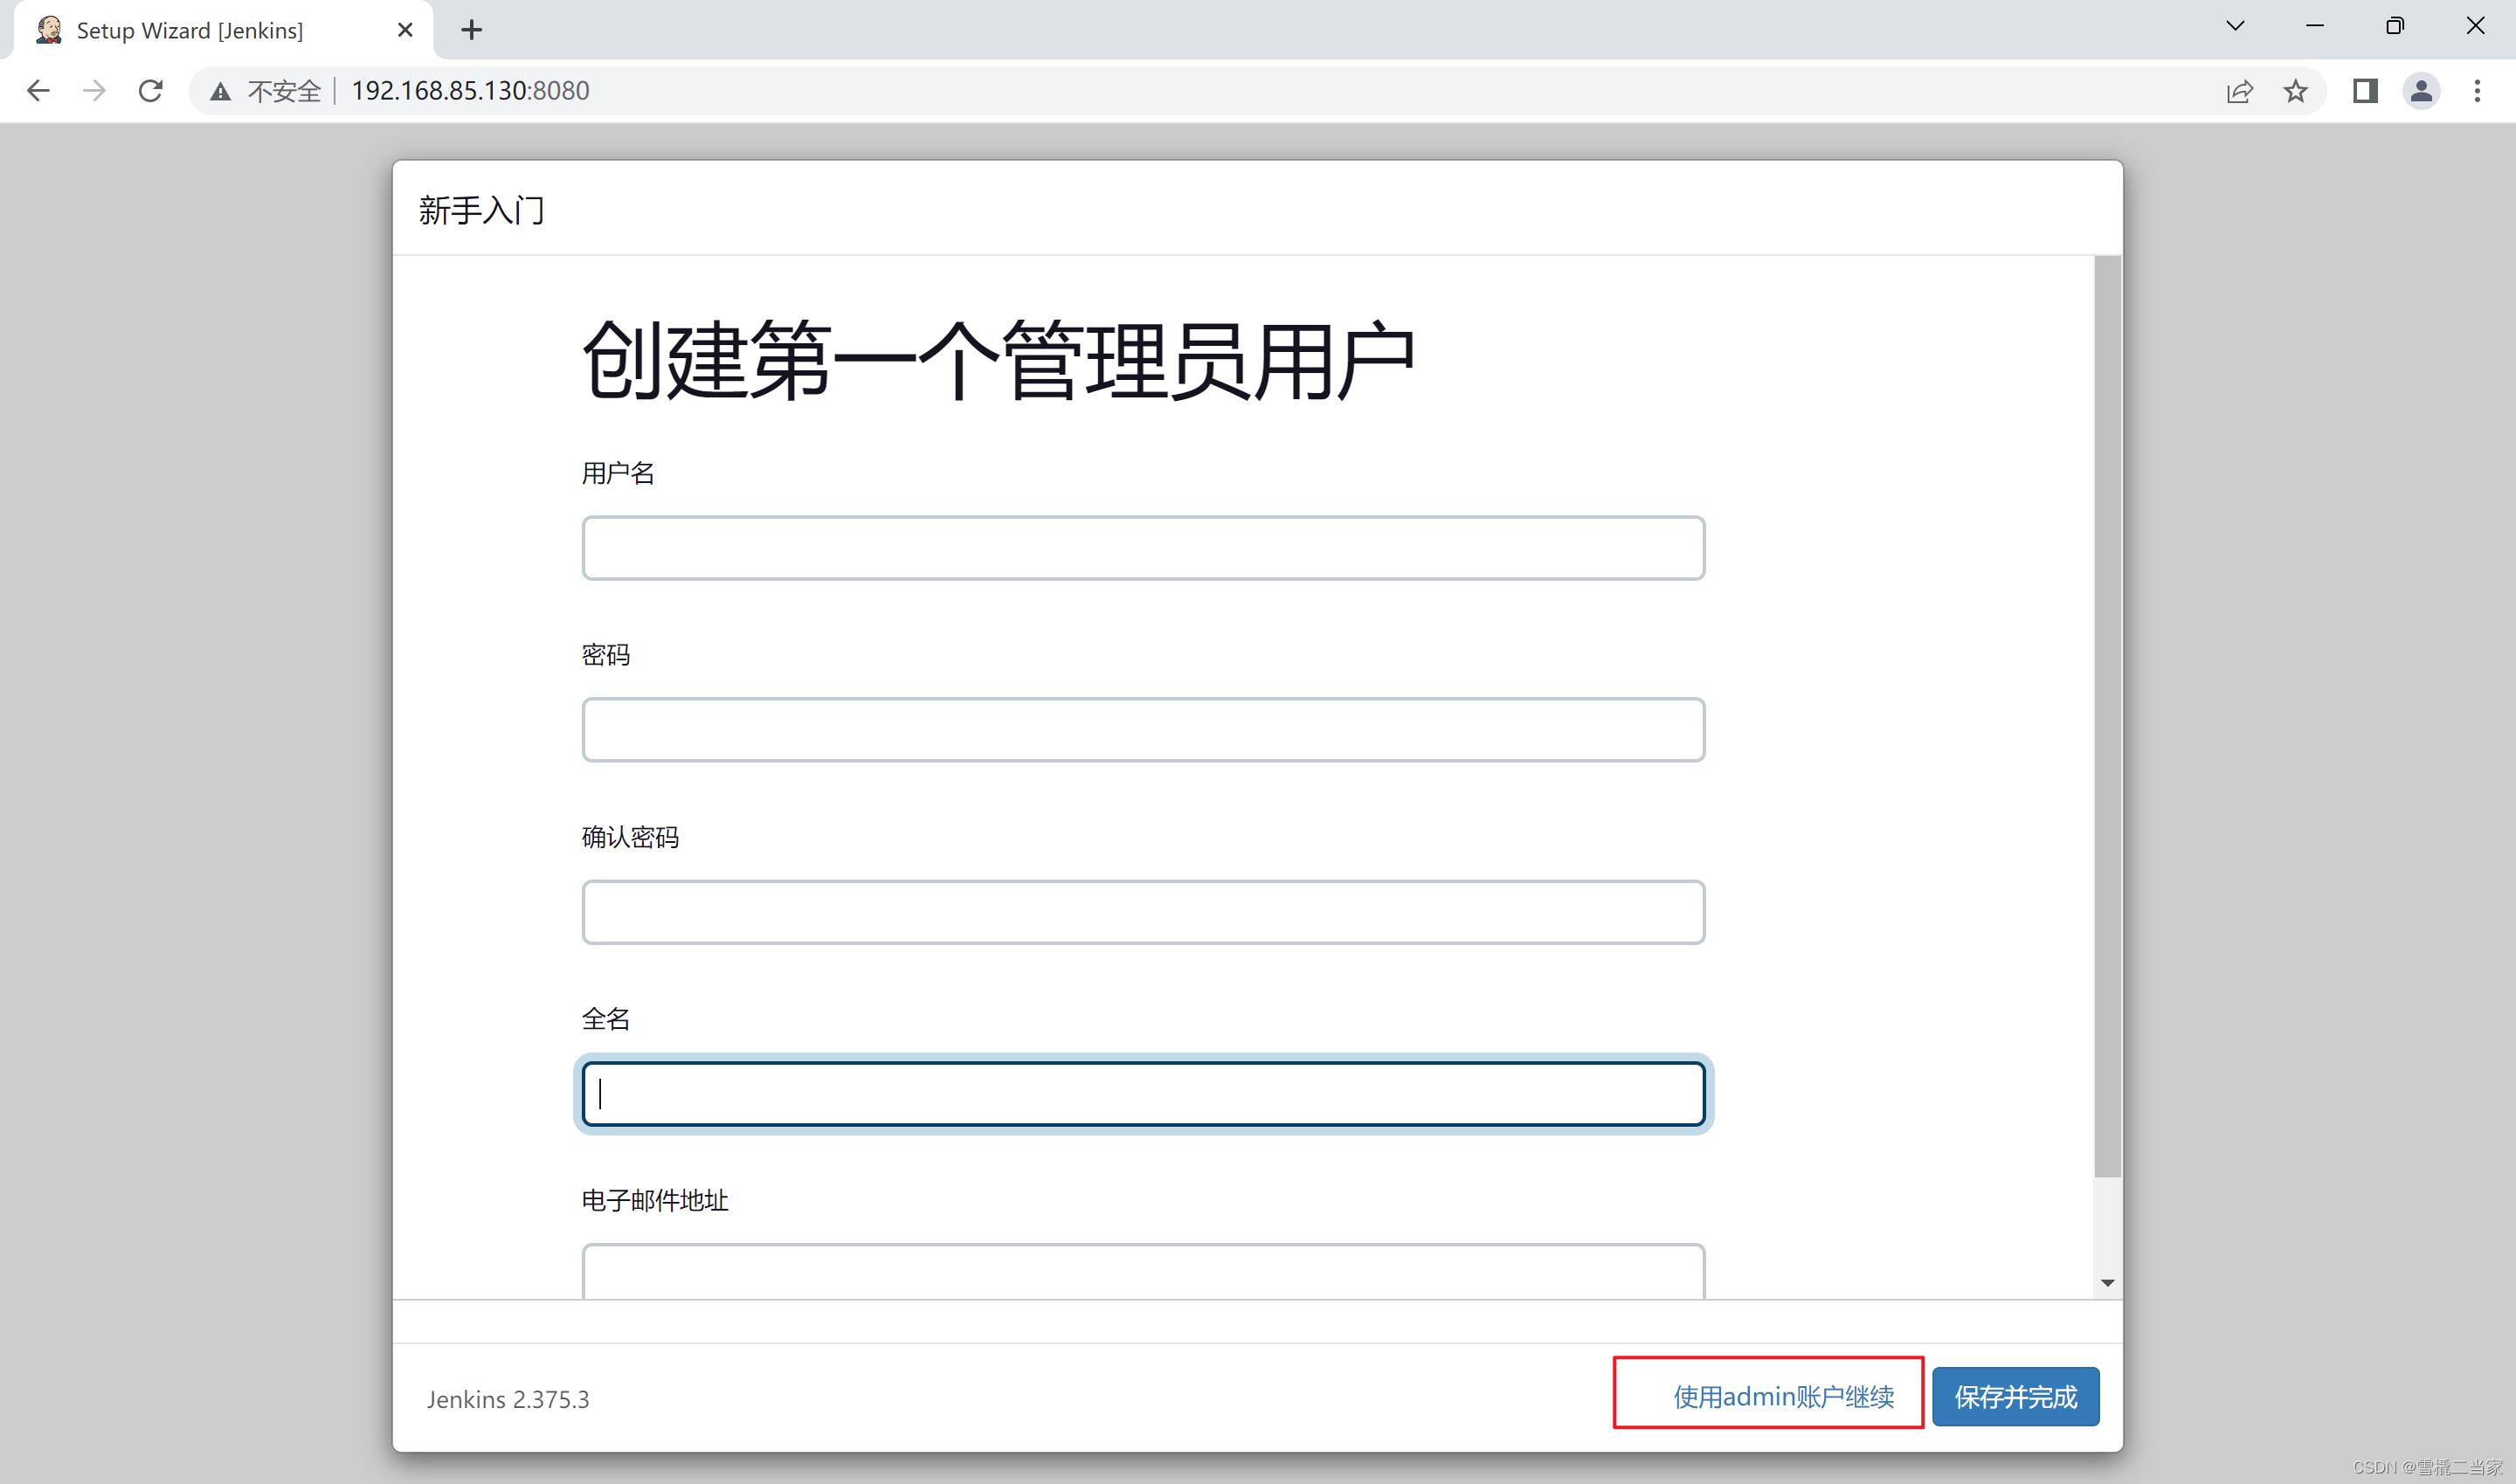Viewport: 2516px width, 1484px height.
Task: Click the 用户名 input field
Action: pyautogui.click(x=1143, y=548)
